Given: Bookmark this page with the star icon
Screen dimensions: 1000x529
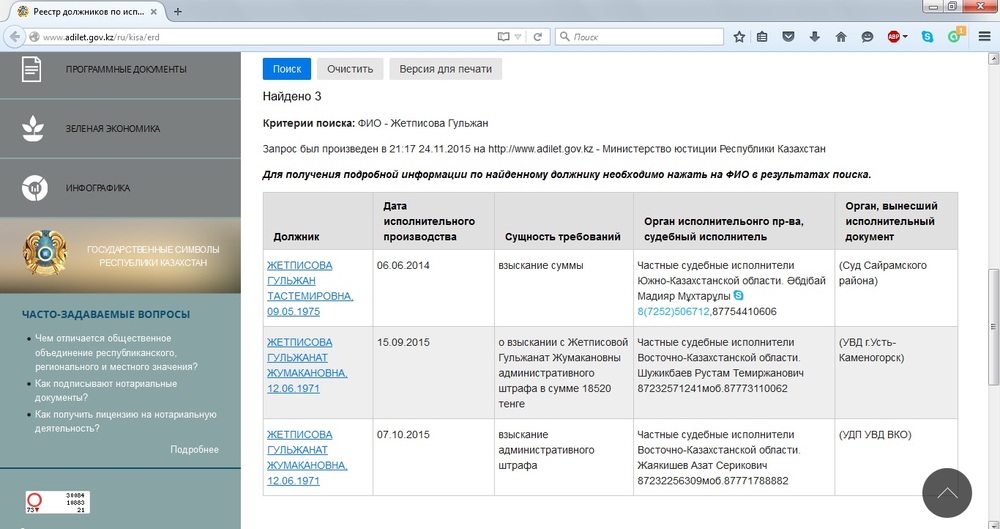Looking at the screenshot, I should pyautogui.click(x=739, y=37).
